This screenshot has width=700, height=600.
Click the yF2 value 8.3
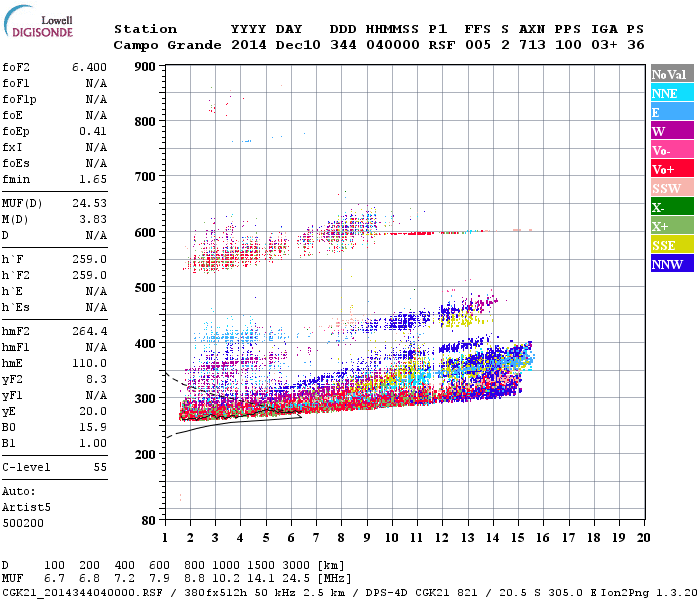[96, 379]
